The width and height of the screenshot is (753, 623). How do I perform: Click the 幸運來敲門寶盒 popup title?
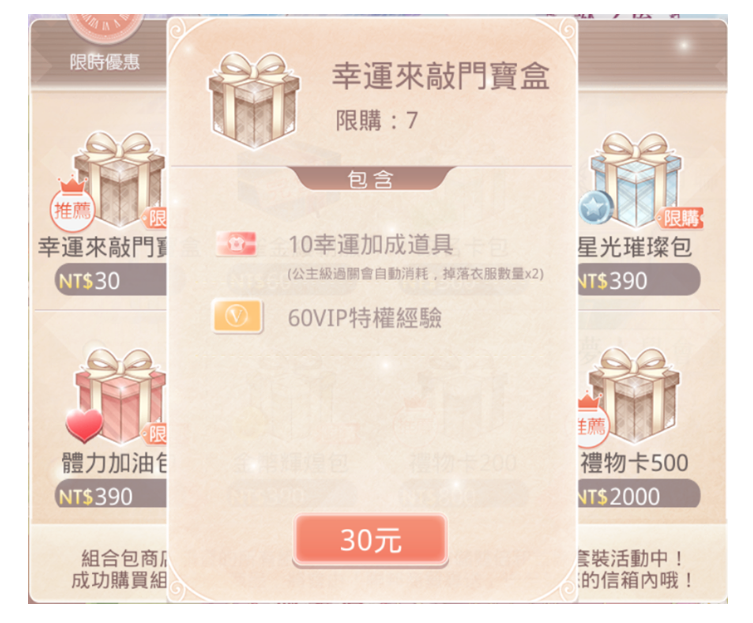tap(440, 76)
